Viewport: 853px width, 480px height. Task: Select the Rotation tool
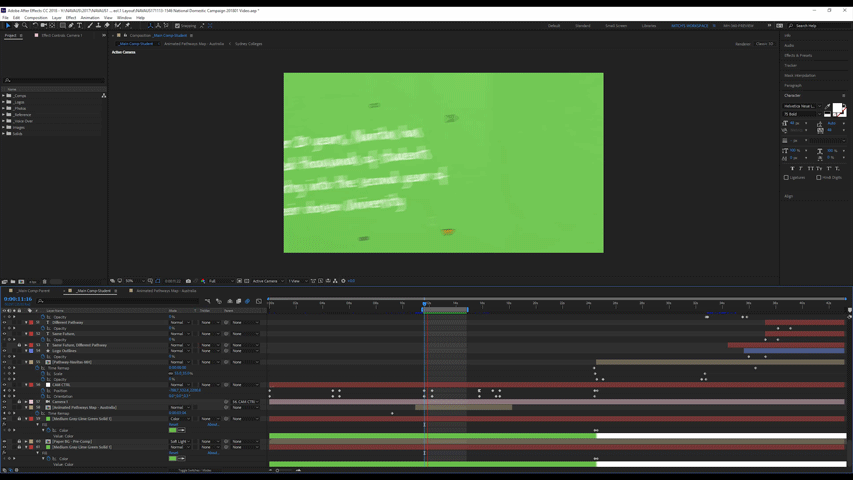coord(35,26)
